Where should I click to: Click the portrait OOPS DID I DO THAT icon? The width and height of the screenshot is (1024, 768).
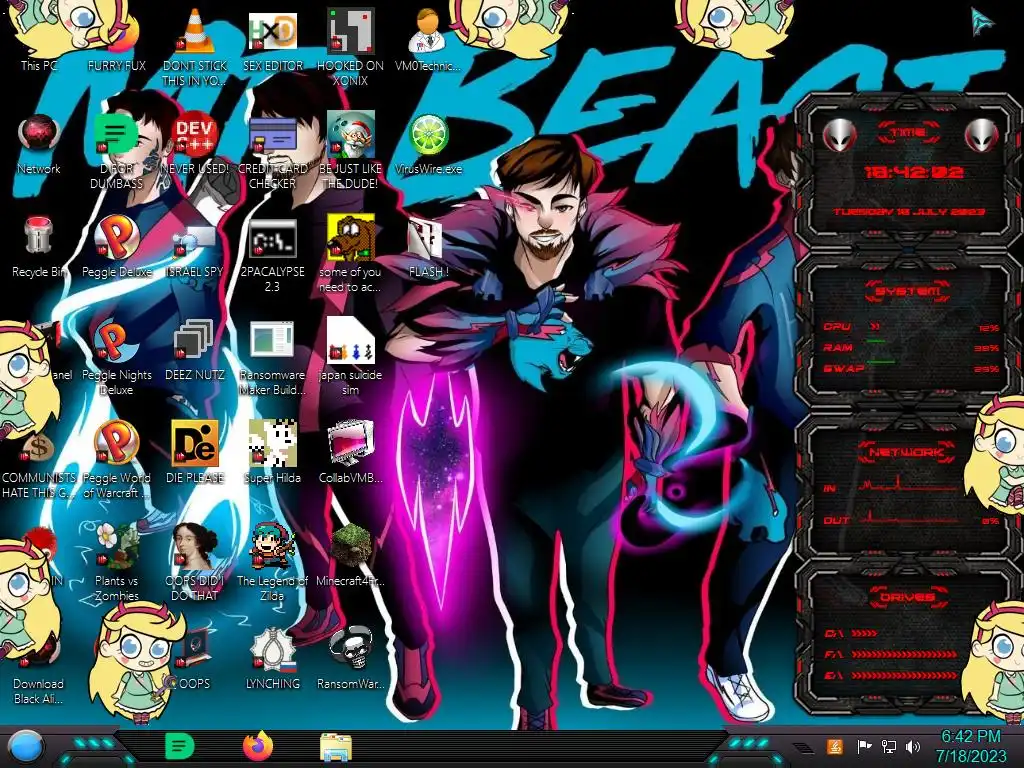(x=195, y=562)
